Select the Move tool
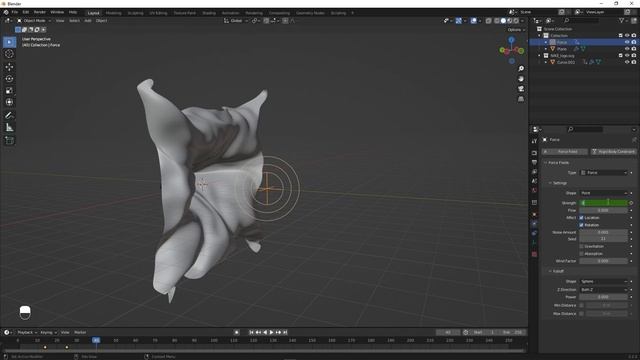The height and width of the screenshot is (360, 640). click(x=9, y=67)
